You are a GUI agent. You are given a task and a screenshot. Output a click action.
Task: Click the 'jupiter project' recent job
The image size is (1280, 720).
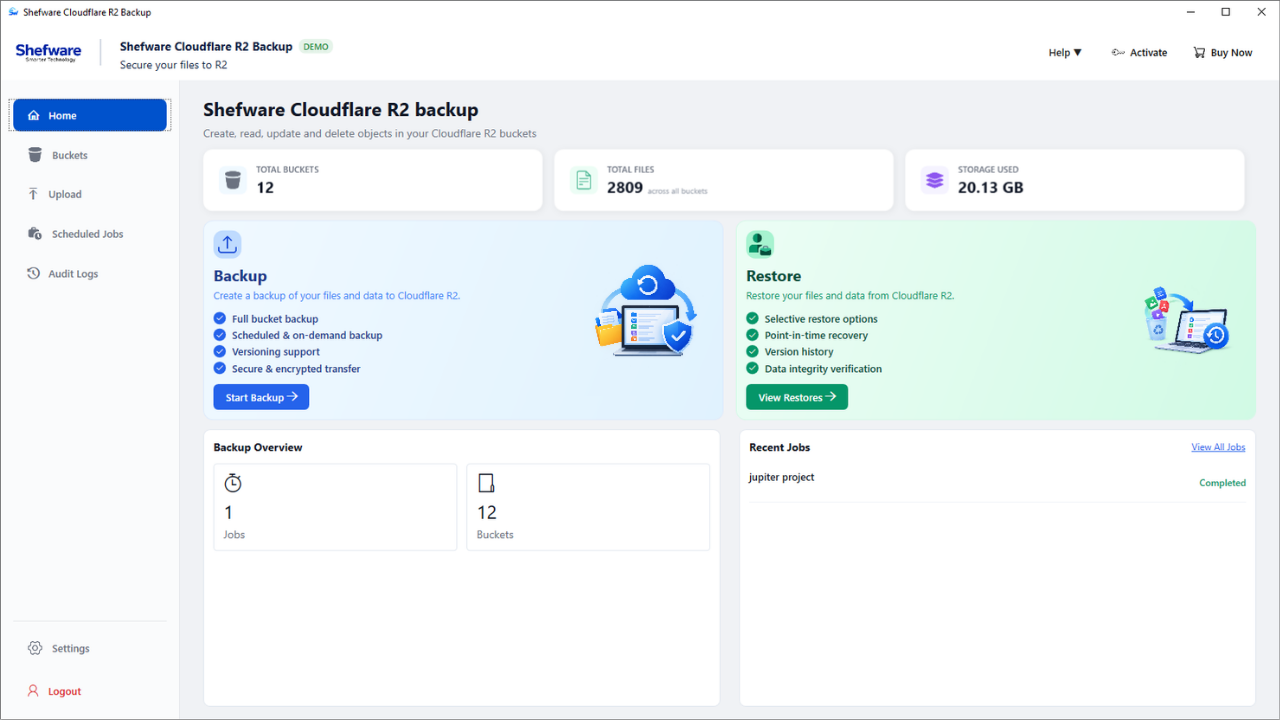point(781,477)
